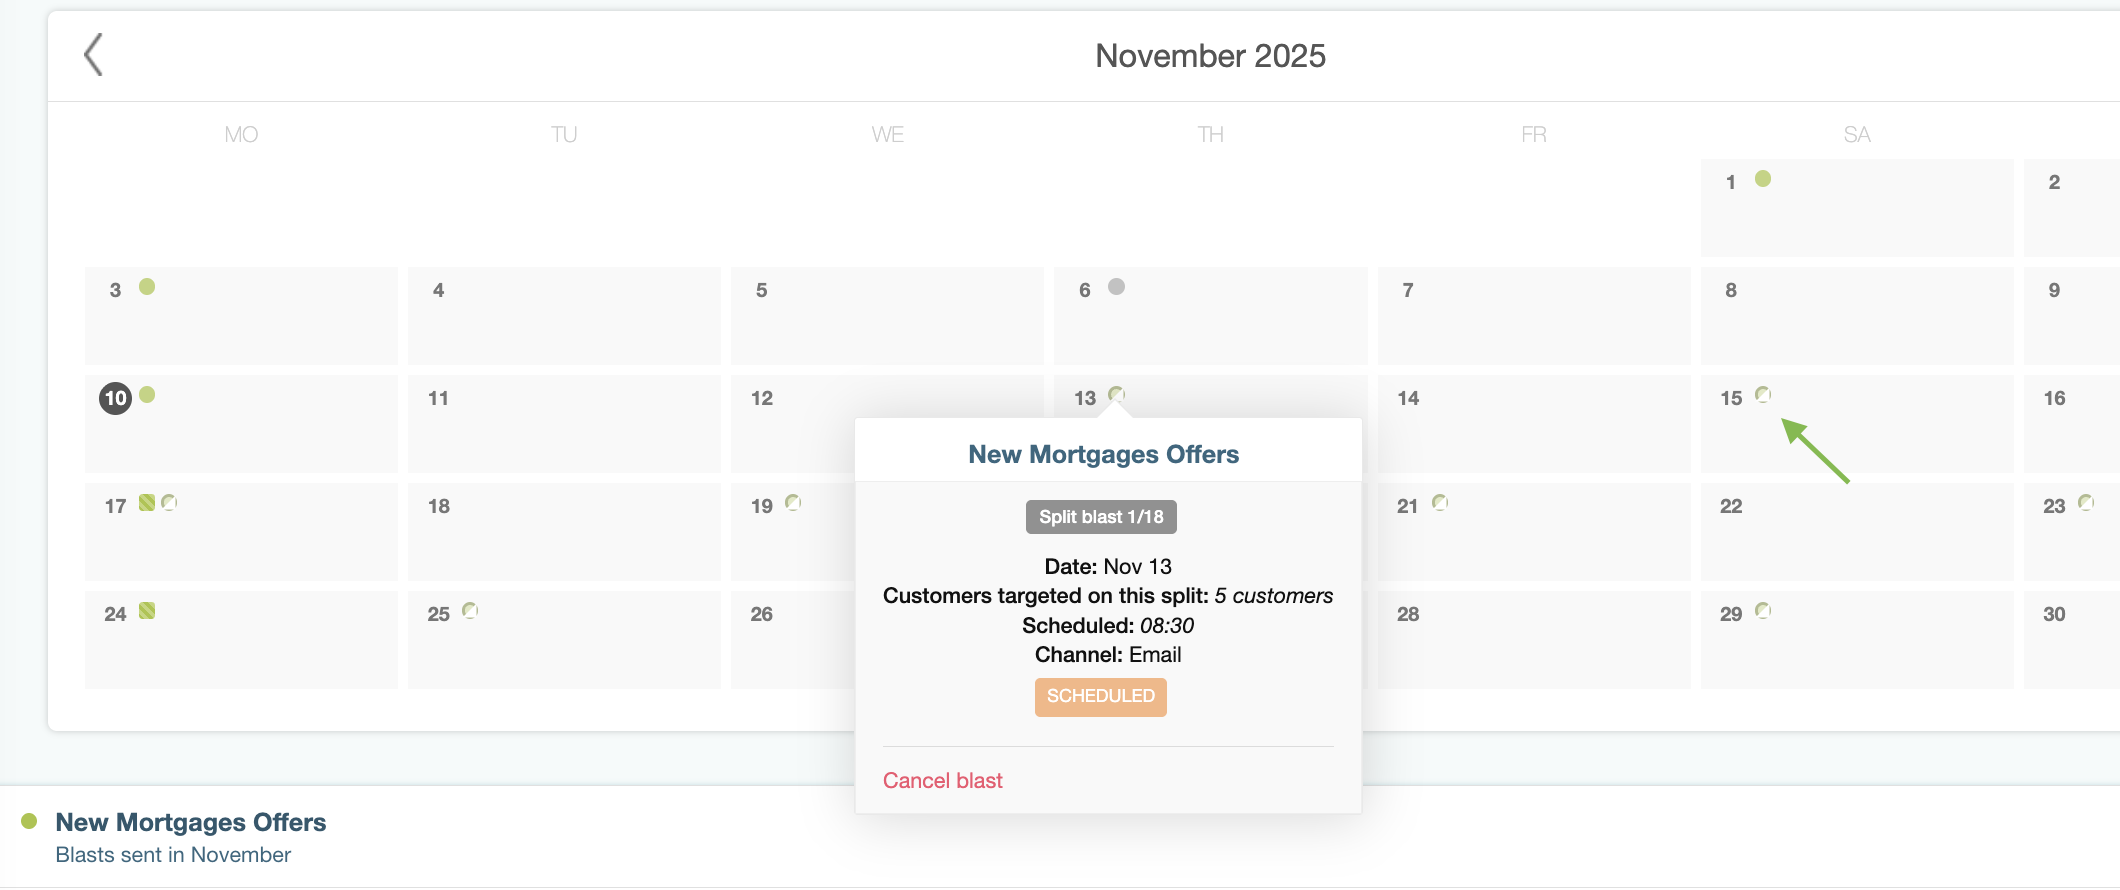Image resolution: width=2120 pixels, height=890 pixels.
Task: Click the scheduled blast icon on November 23
Action: point(2087,502)
